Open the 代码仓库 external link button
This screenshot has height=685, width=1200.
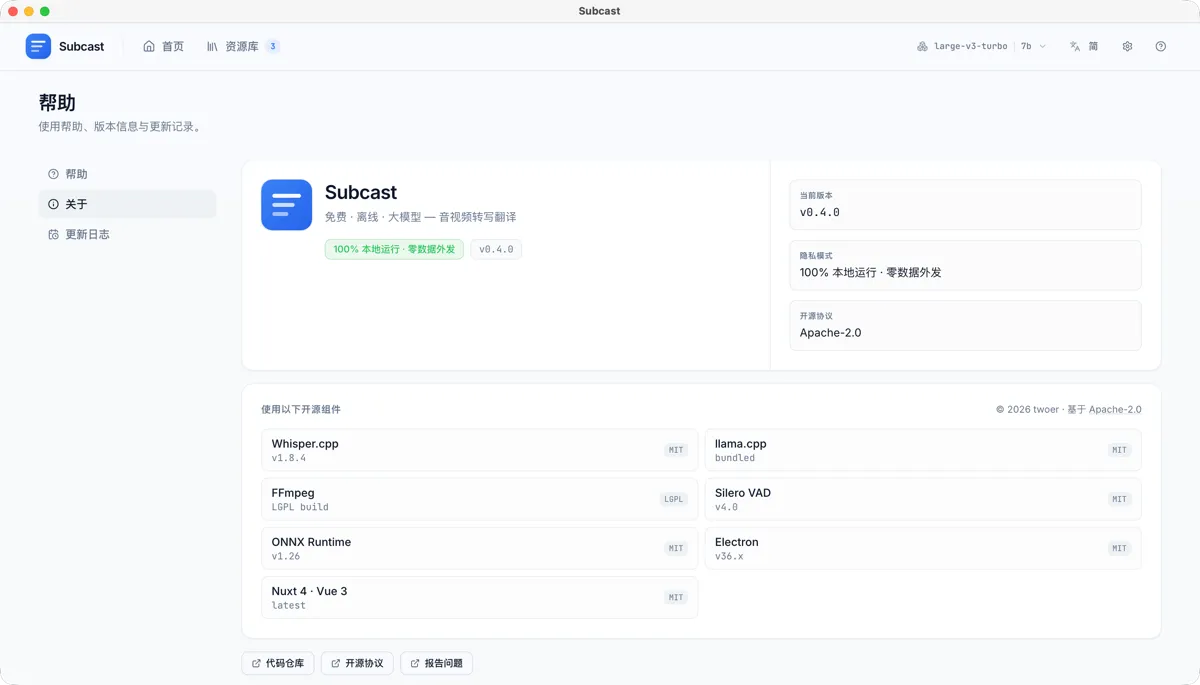(278, 663)
